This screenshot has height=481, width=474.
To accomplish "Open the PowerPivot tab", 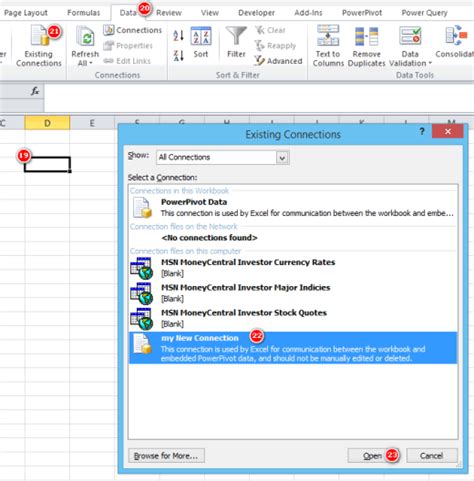I will pyautogui.click(x=362, y=13).
